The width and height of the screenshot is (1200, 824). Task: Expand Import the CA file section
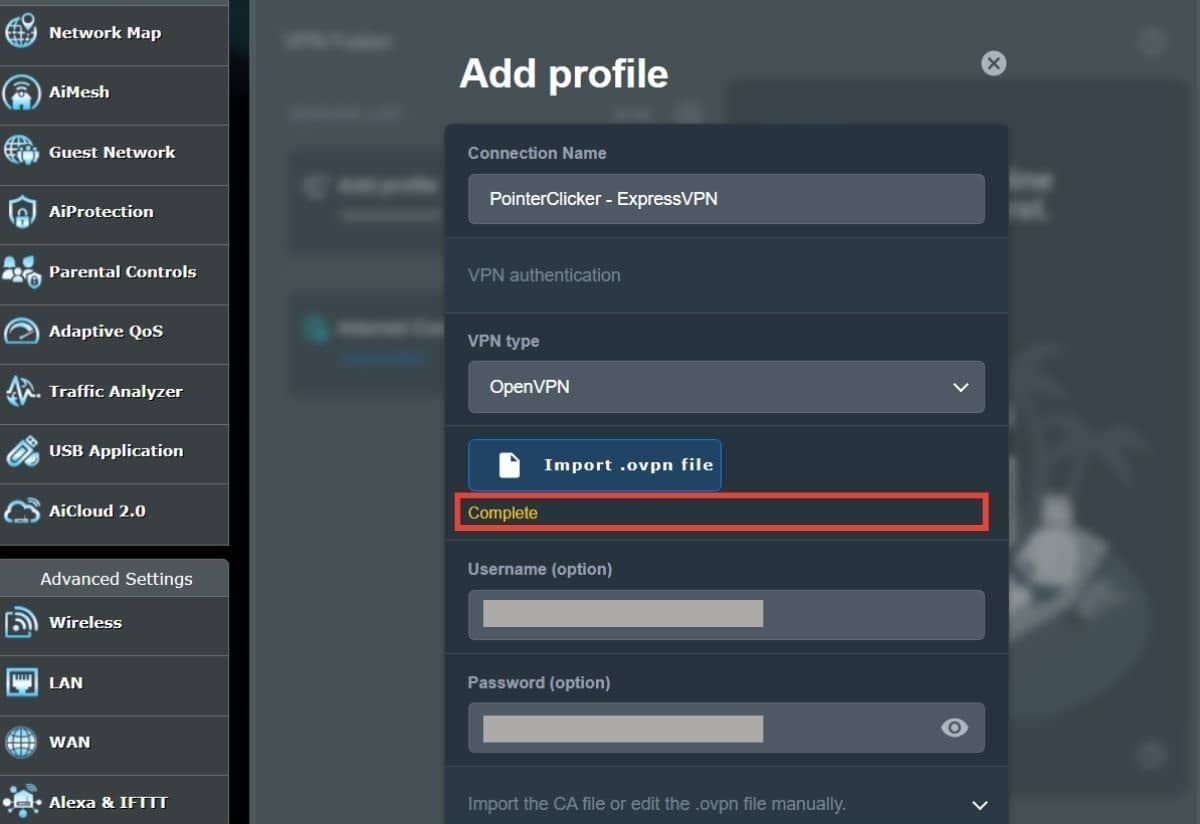pyautogui.click(x=726, y=804)
